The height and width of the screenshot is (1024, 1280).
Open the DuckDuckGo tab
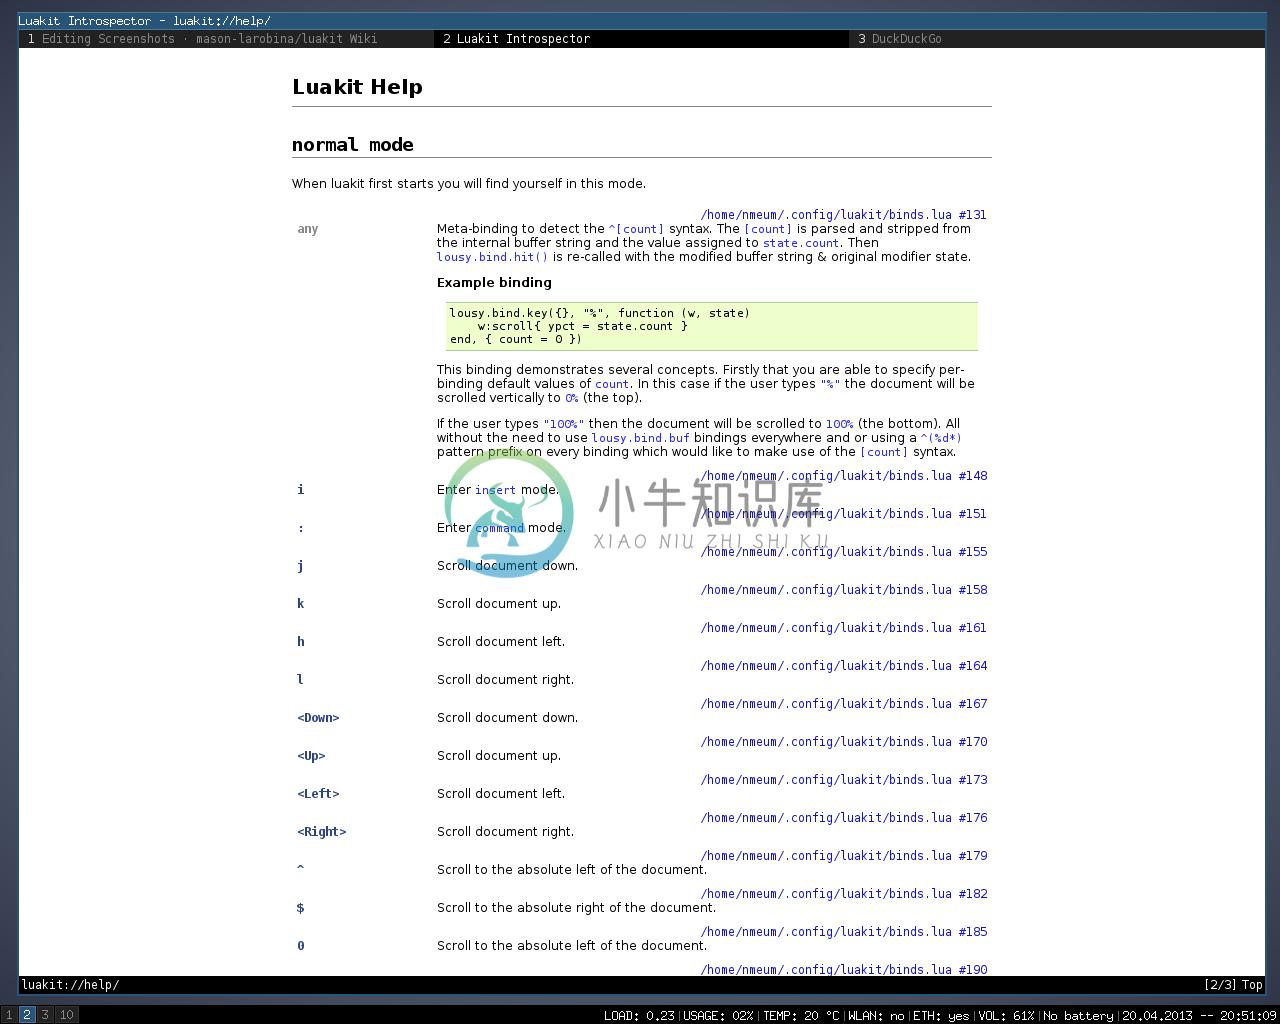(x=1056, y=39)
